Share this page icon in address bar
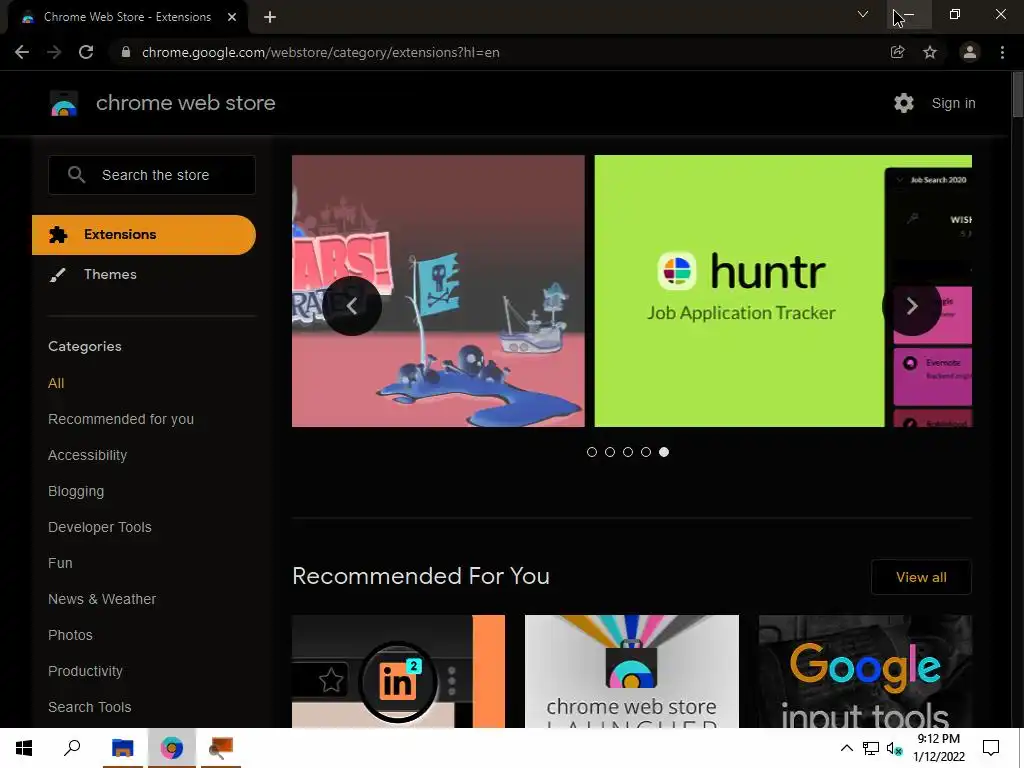Image resolution: width=1024 pixels, height=768 pixels. click(x=898, y=52)
